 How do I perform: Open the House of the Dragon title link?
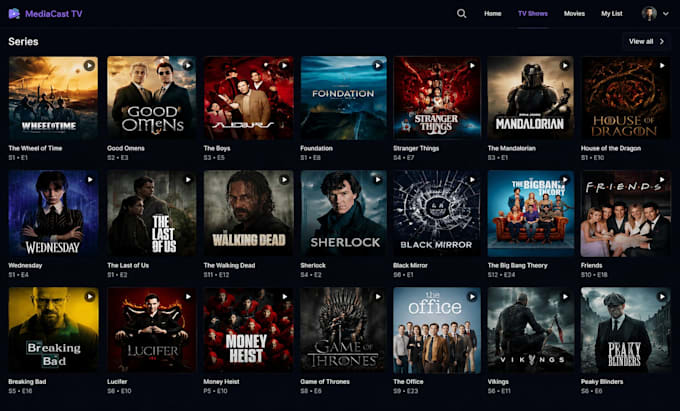pyautogui.click(x=611, y=148)
